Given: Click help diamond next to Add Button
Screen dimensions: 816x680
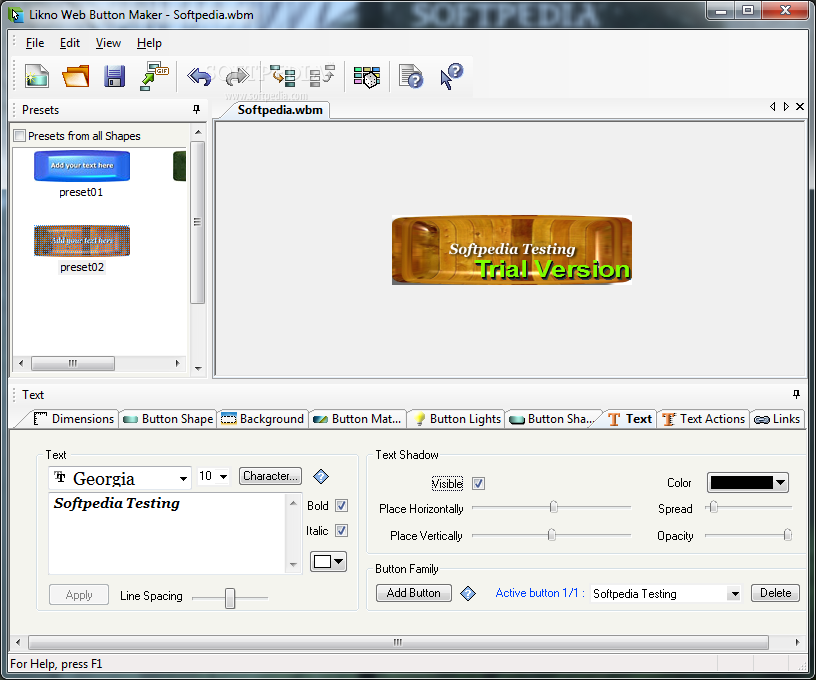Looking at the screenshot, I should point(468,593).
